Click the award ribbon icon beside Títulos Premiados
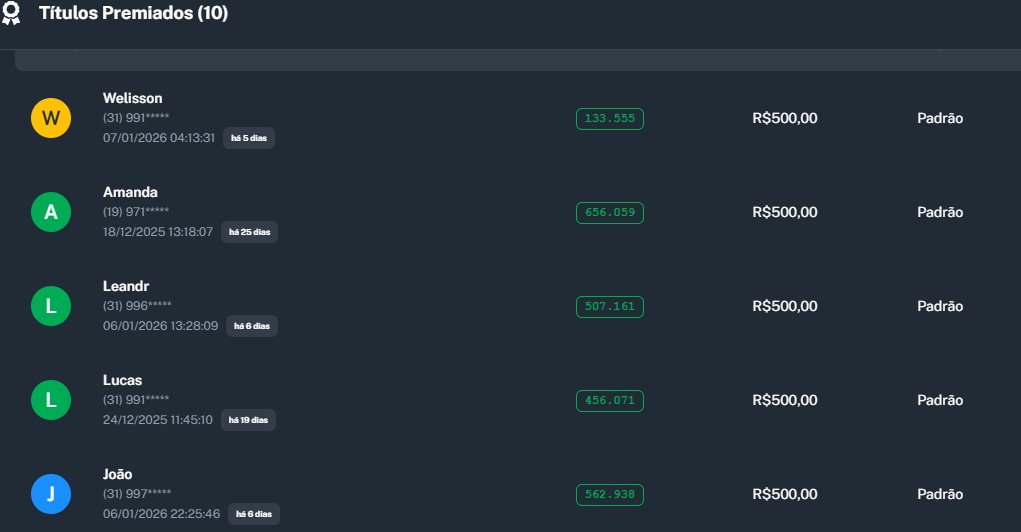1021x532 pixels. point(11,14)
